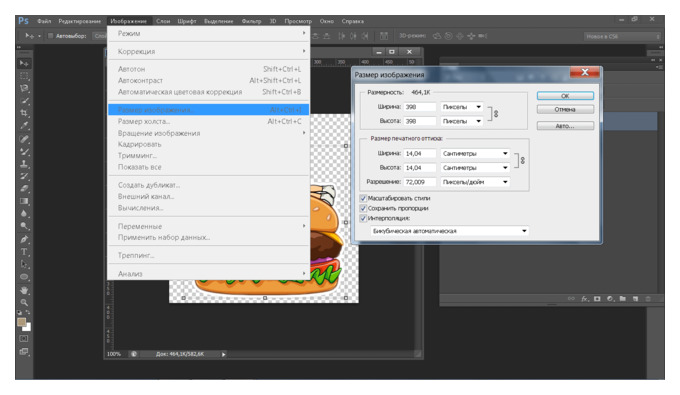Expand Режим submenu

coord(209,33)
